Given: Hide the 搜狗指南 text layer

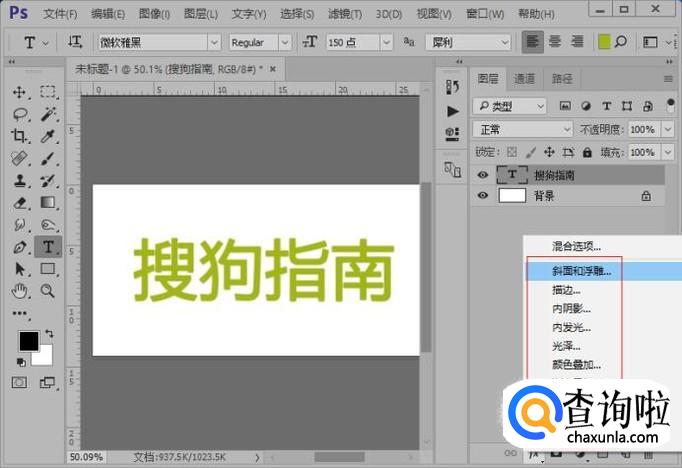Looking at the screenshot, I should (482, 175).
